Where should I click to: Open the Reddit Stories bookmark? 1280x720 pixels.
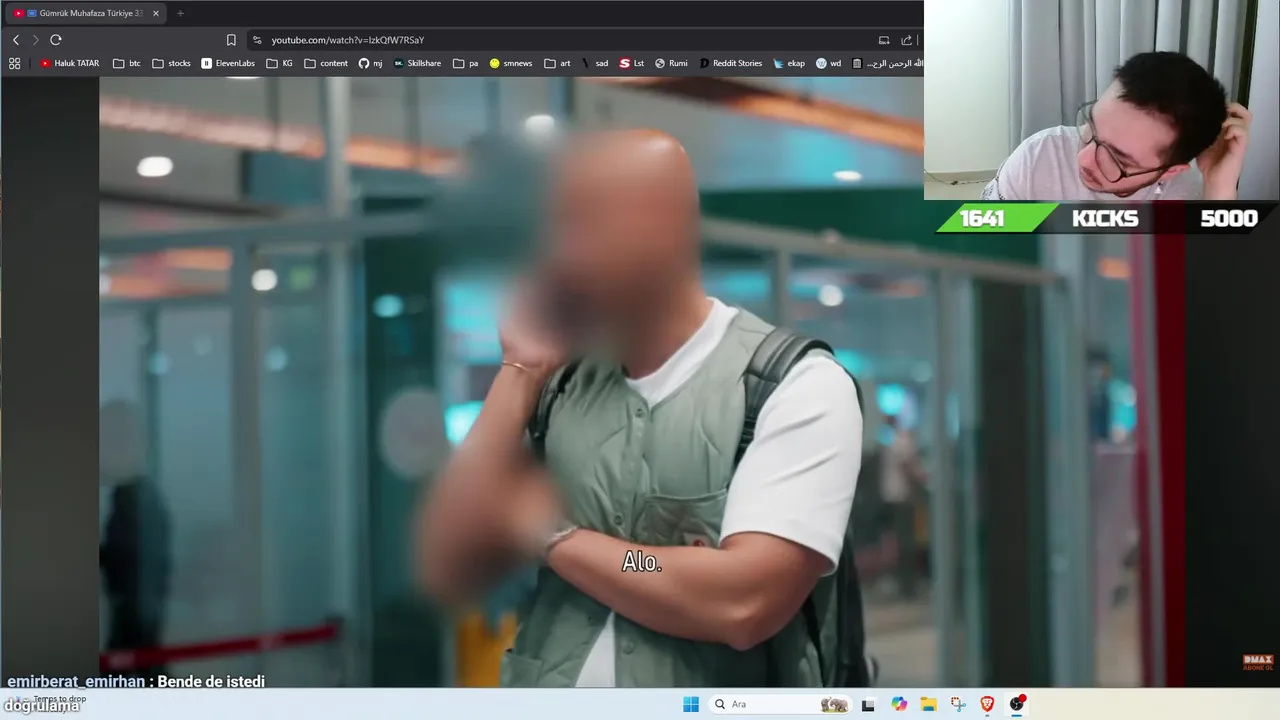click(x=731, y=63)
